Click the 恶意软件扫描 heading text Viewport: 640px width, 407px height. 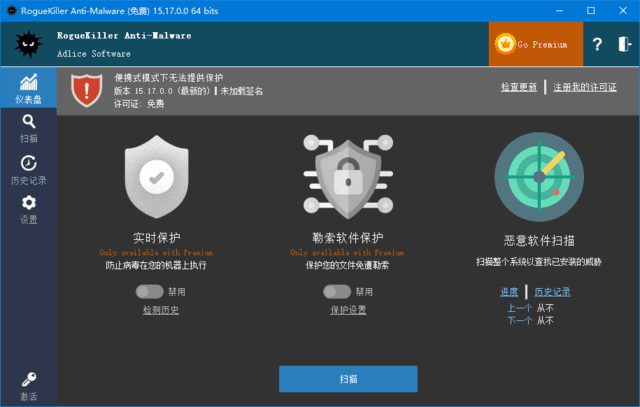(539, 240)
